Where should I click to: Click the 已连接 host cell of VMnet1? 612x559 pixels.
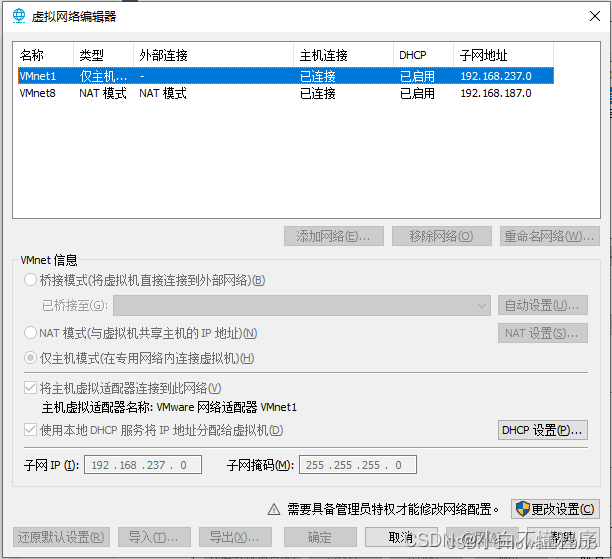(318, 76)
